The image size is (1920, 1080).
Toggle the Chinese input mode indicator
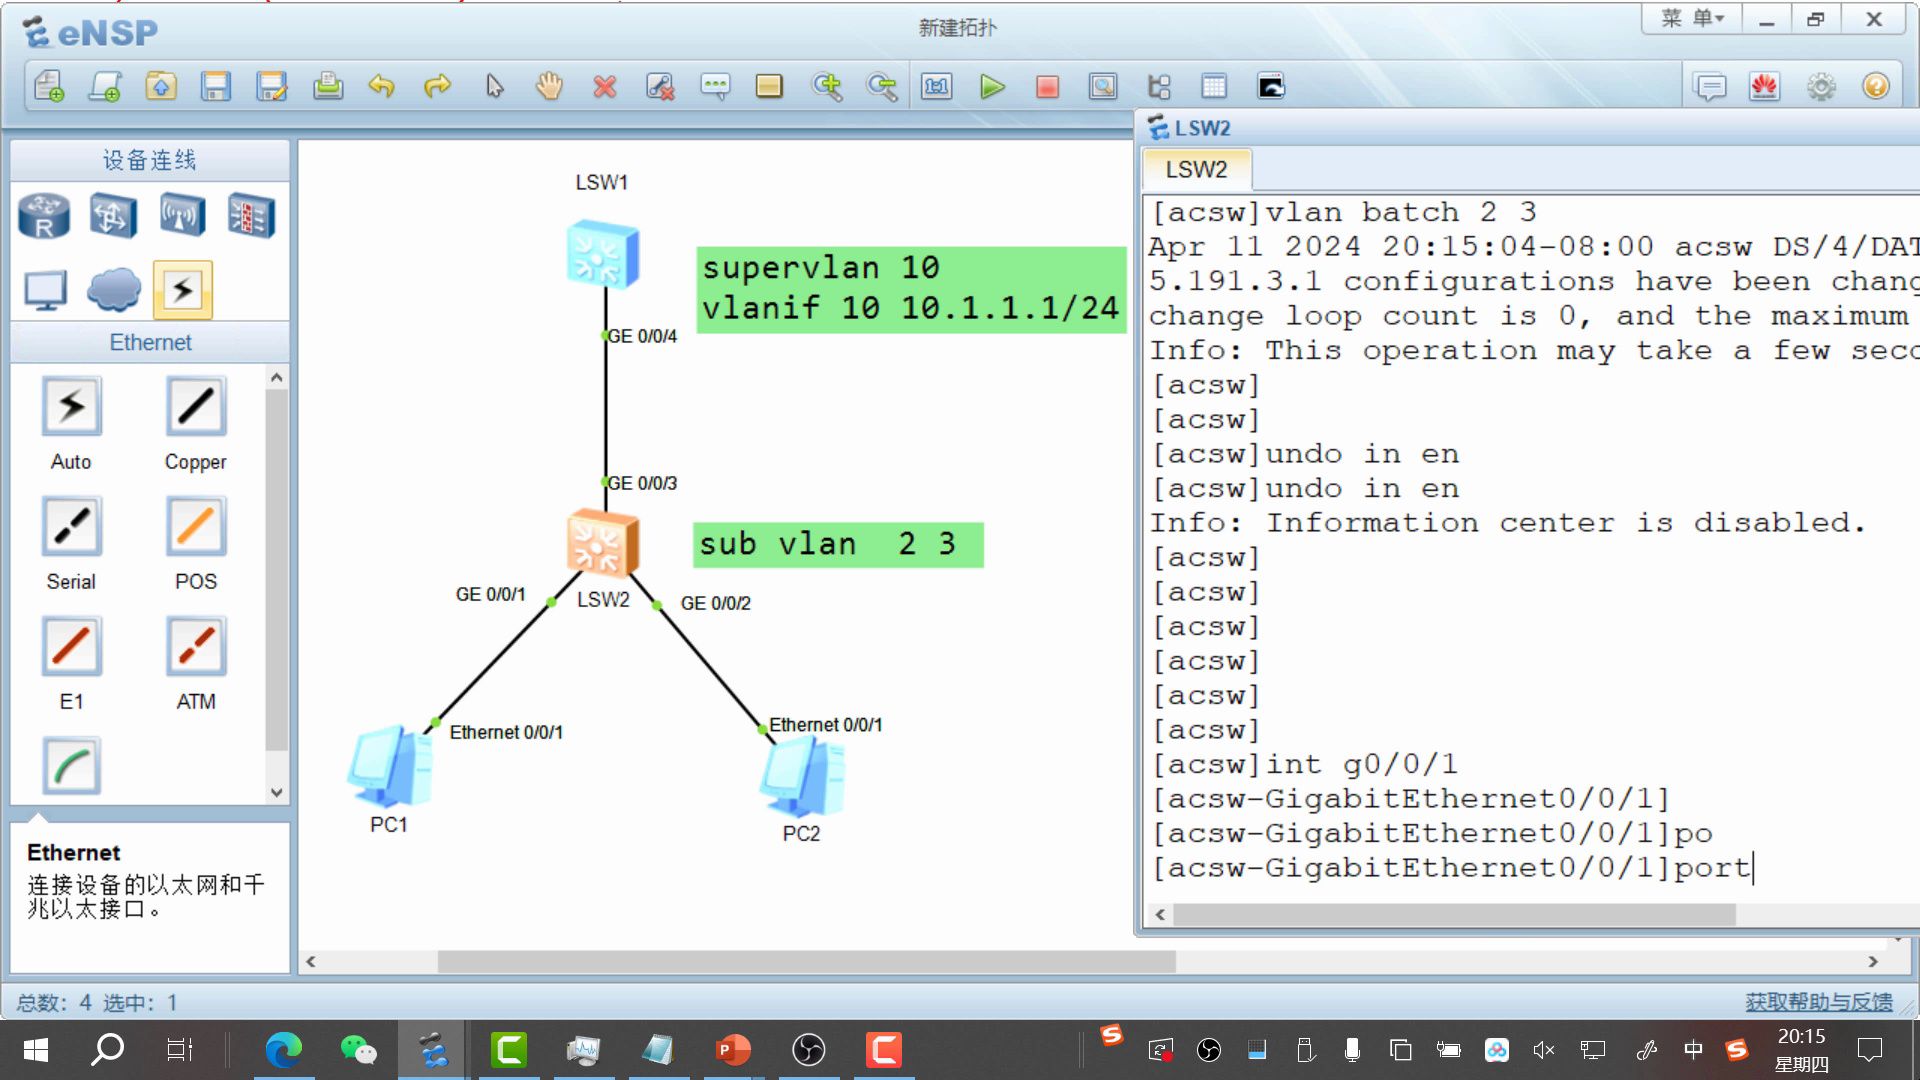coord(1693,1049)
